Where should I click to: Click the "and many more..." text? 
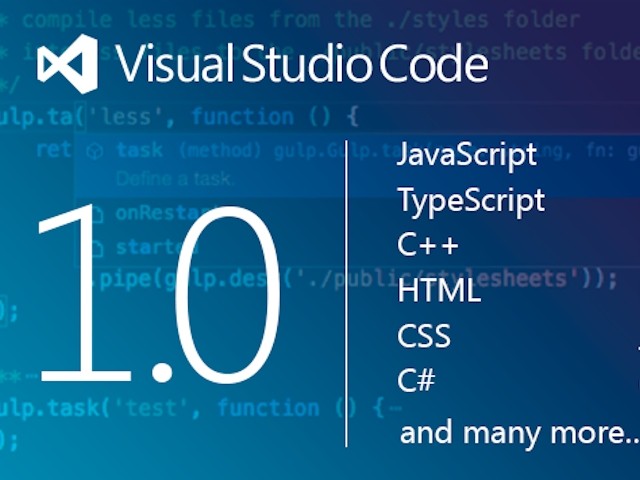pyautogui.click(x=518, y=433)
